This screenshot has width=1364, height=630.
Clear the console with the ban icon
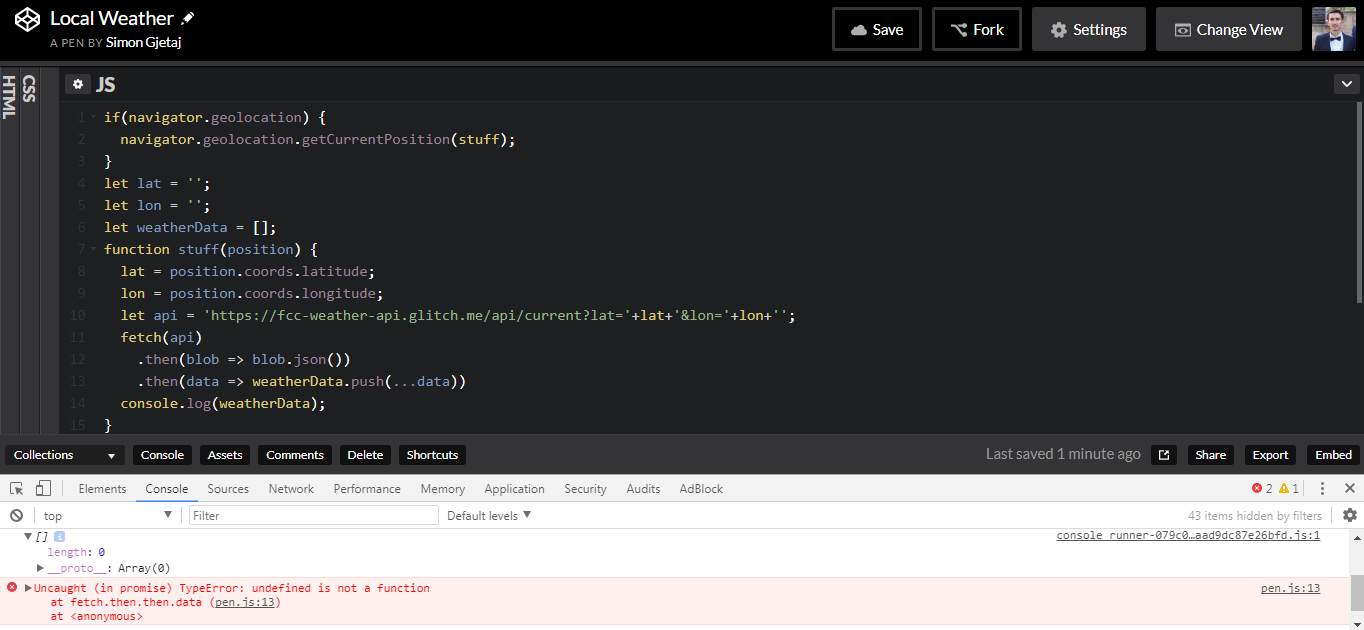(17, 516)
